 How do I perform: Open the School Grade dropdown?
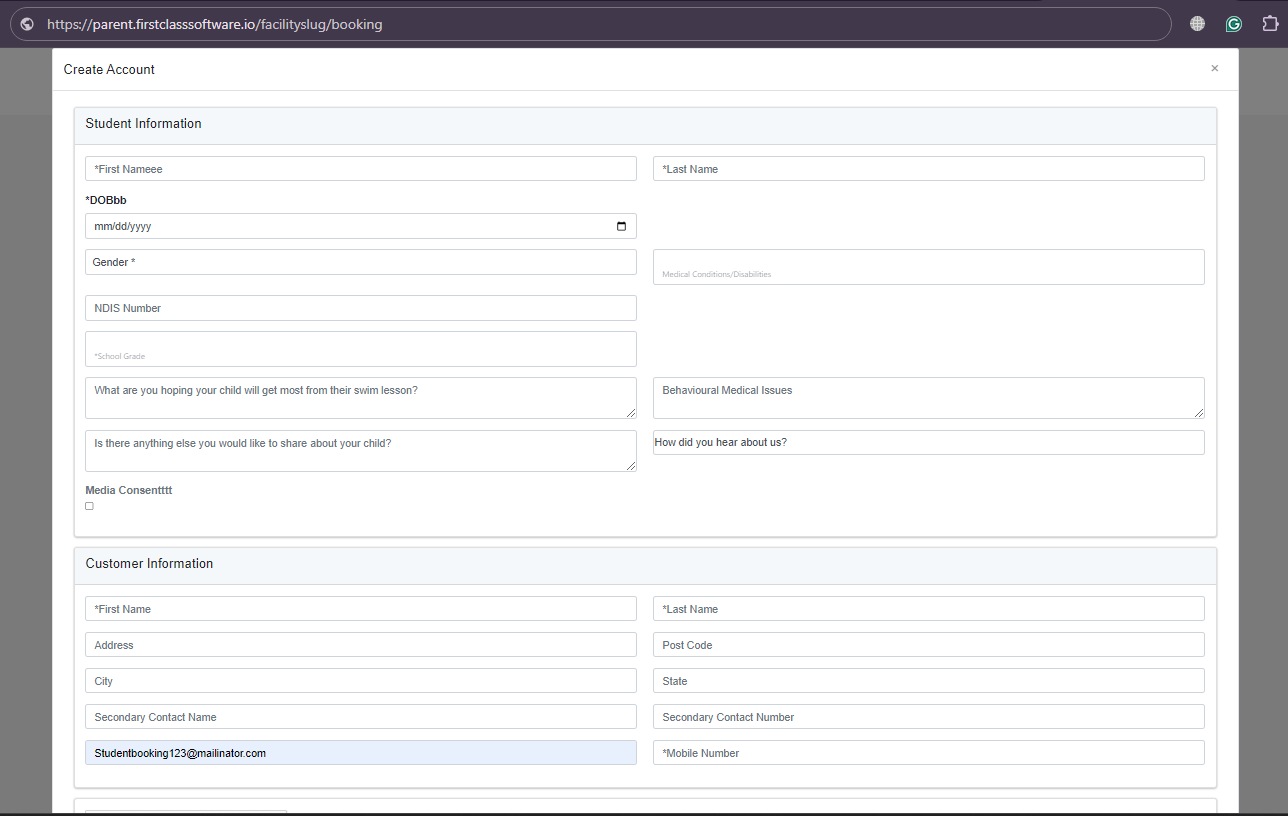(x=361, y=349)
